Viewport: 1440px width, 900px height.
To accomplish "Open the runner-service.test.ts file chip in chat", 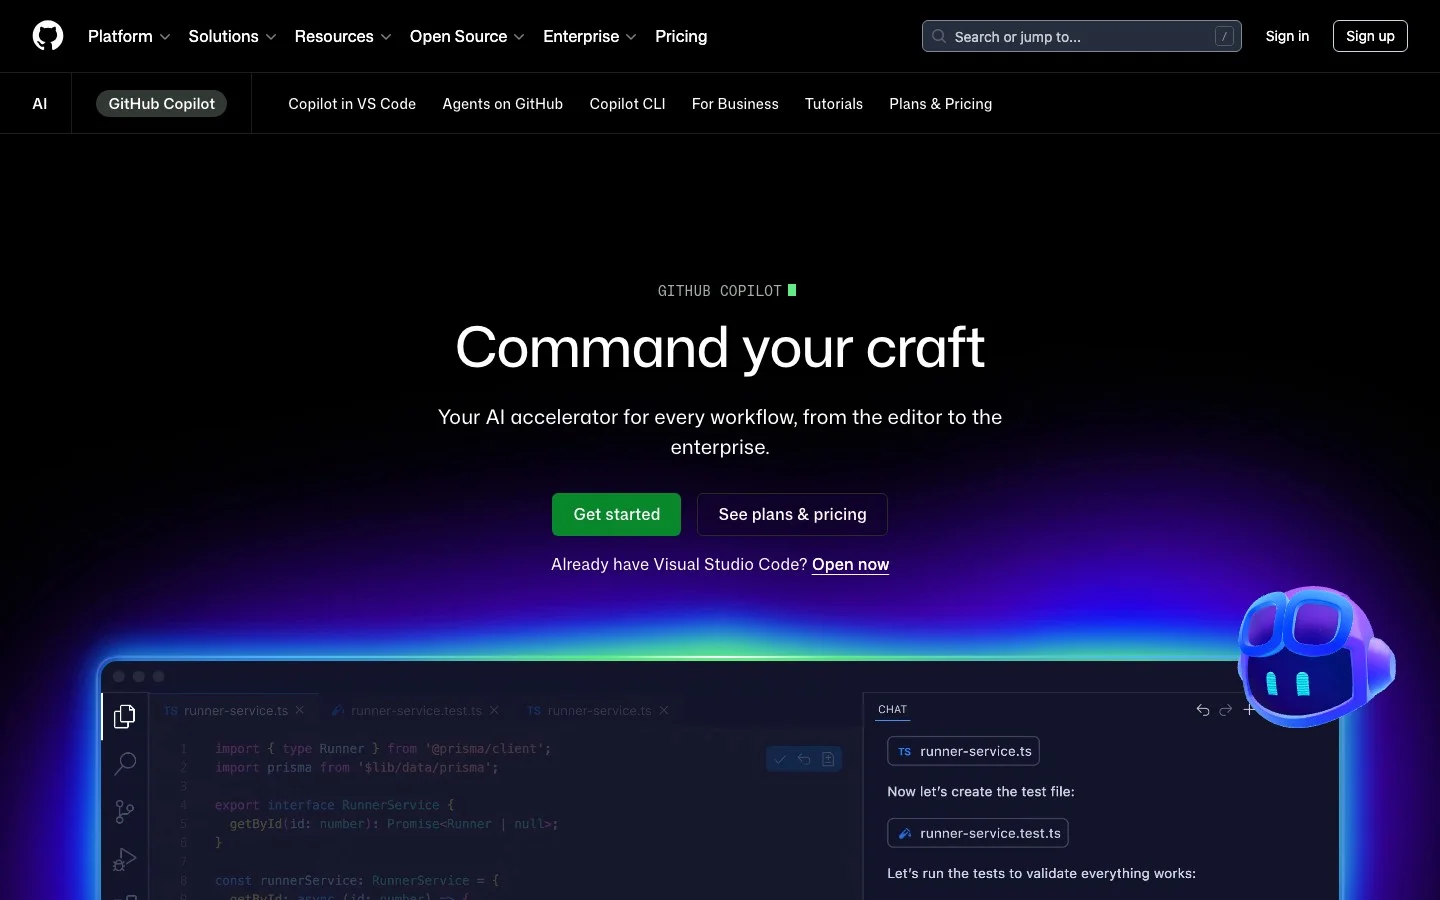I will (978, 833).
